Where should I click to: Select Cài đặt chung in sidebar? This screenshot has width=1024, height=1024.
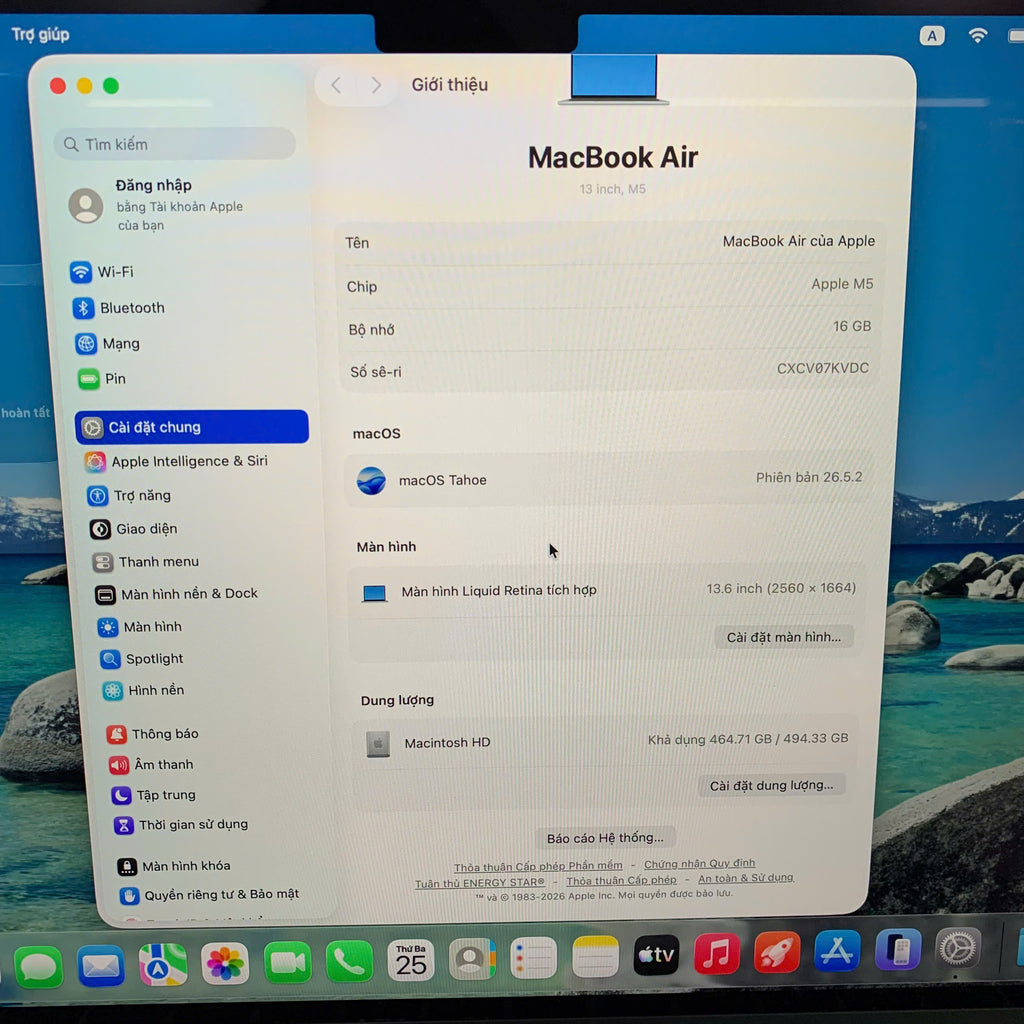tap(191, 427)
